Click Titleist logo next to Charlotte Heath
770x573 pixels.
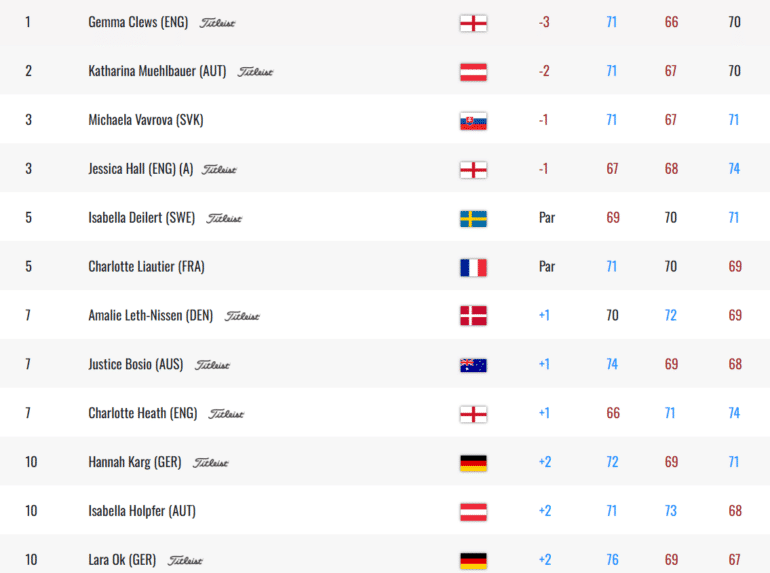pyautogui.click(x=226, y=414)
